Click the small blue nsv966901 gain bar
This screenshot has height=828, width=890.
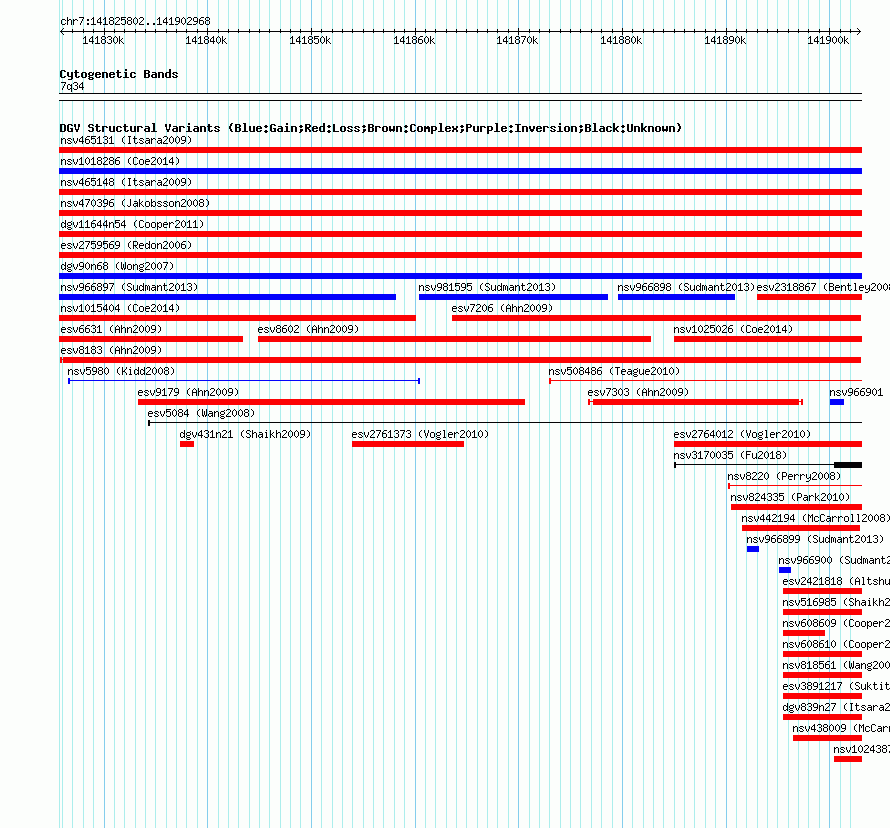click(x=837, y=402)
